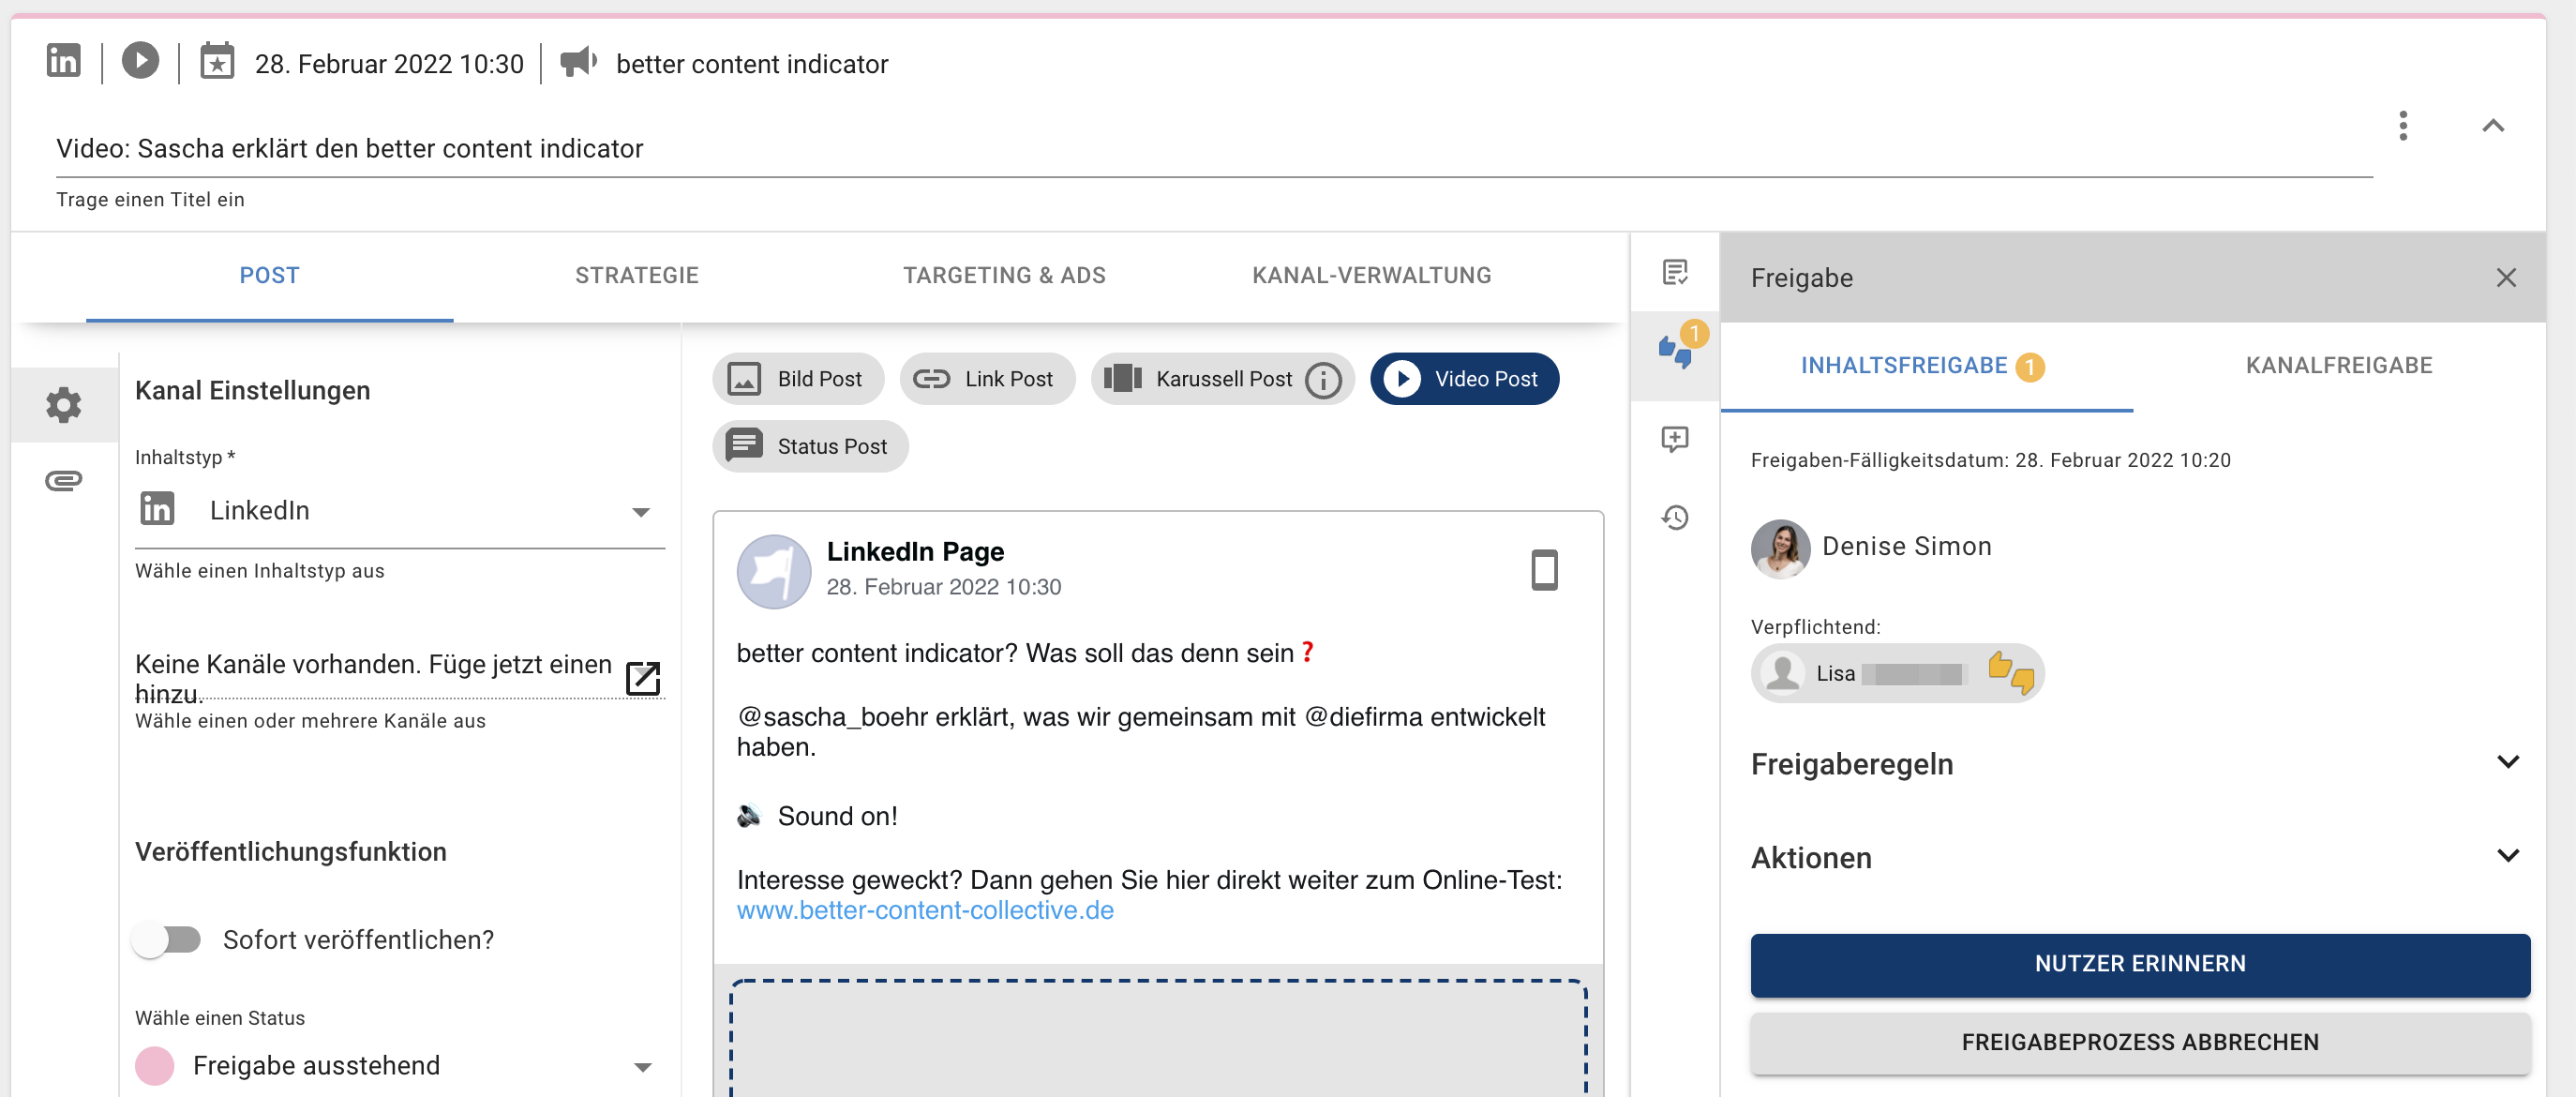Open the add comment panel icon
Image resolution: width=2576 pixels, height=1097 pixels.
click(1675, 439)
